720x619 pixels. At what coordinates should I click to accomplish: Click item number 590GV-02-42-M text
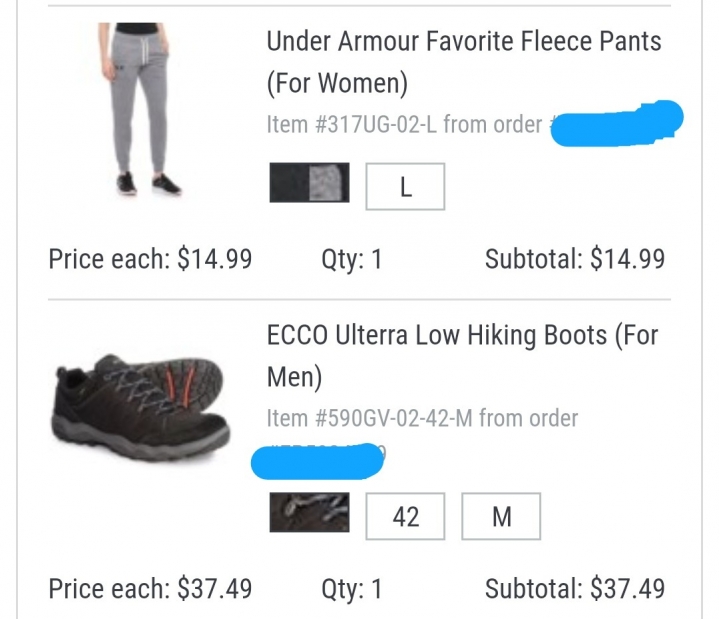coord(370,418)
